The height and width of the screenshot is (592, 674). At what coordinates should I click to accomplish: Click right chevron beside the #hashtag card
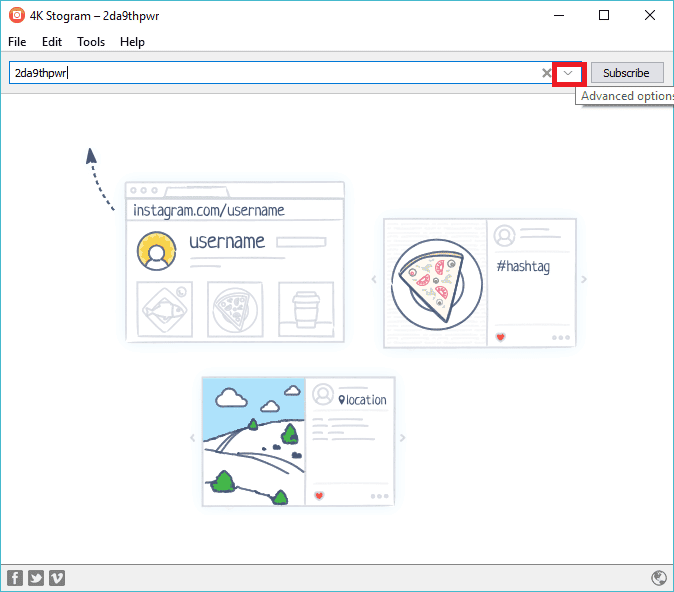(584, 279)
